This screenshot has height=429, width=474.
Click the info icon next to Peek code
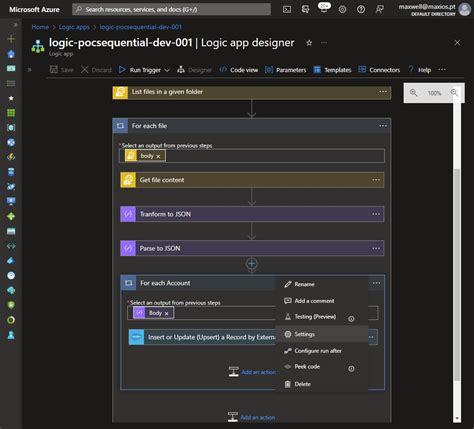pyautogui.click(x=351, y=369)
